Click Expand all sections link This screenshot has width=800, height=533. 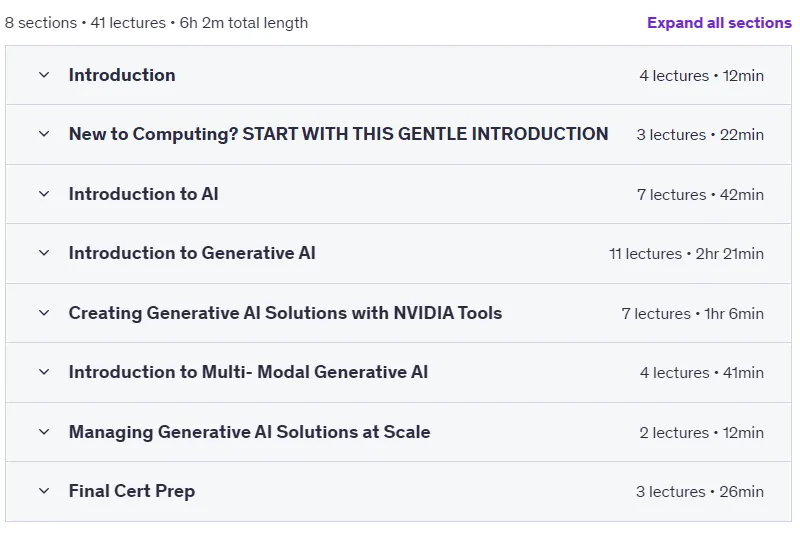click(x=719, y=23)
